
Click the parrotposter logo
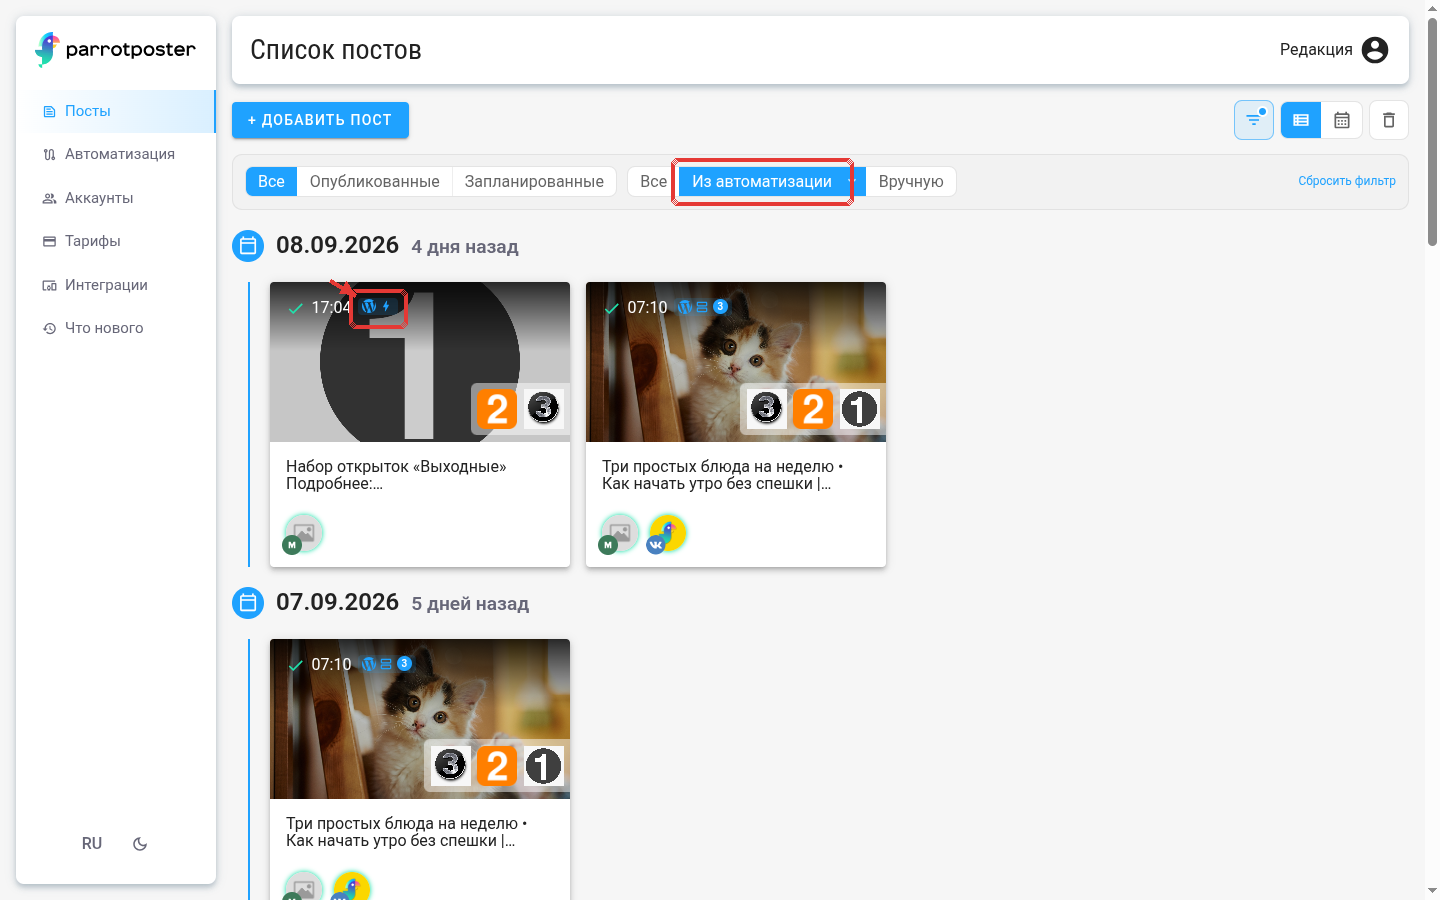(115, 49)
